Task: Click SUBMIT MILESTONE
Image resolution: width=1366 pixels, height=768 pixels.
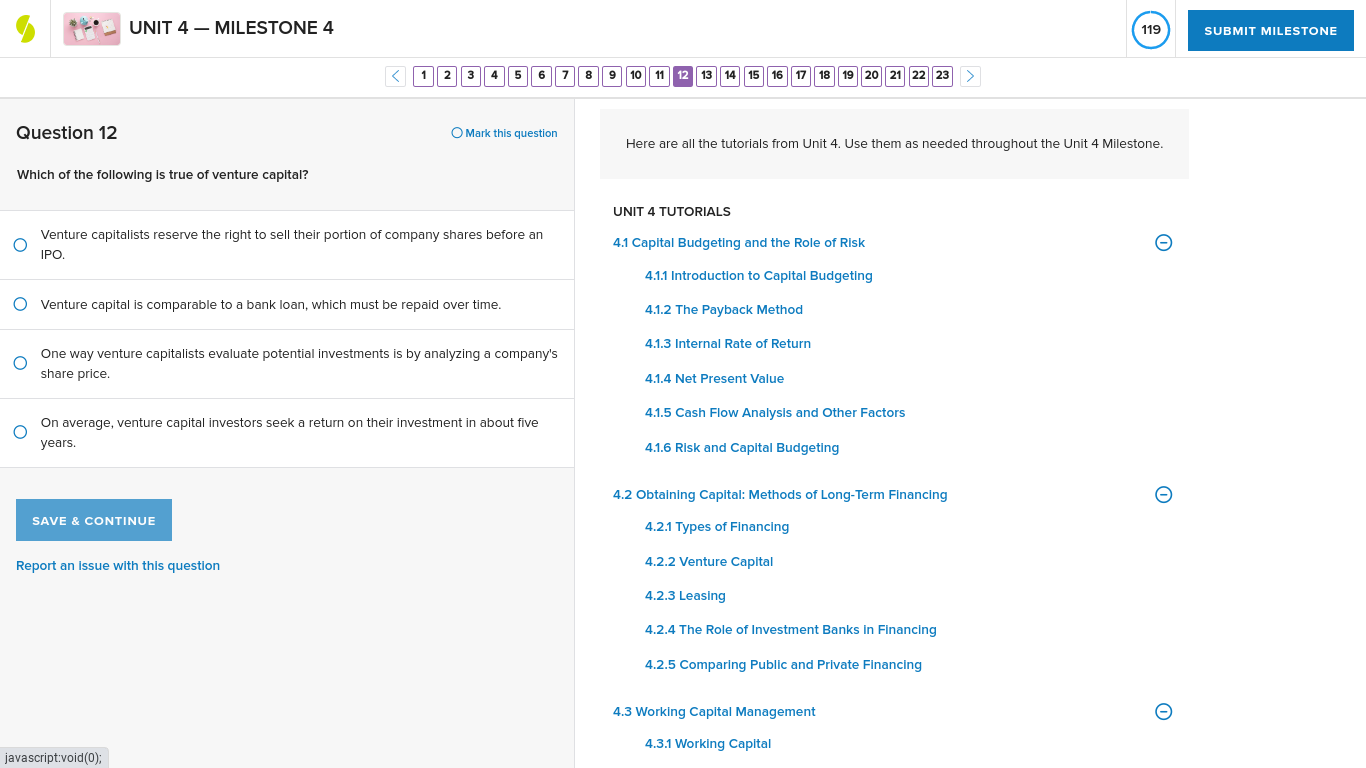Action: point(1270,30)
